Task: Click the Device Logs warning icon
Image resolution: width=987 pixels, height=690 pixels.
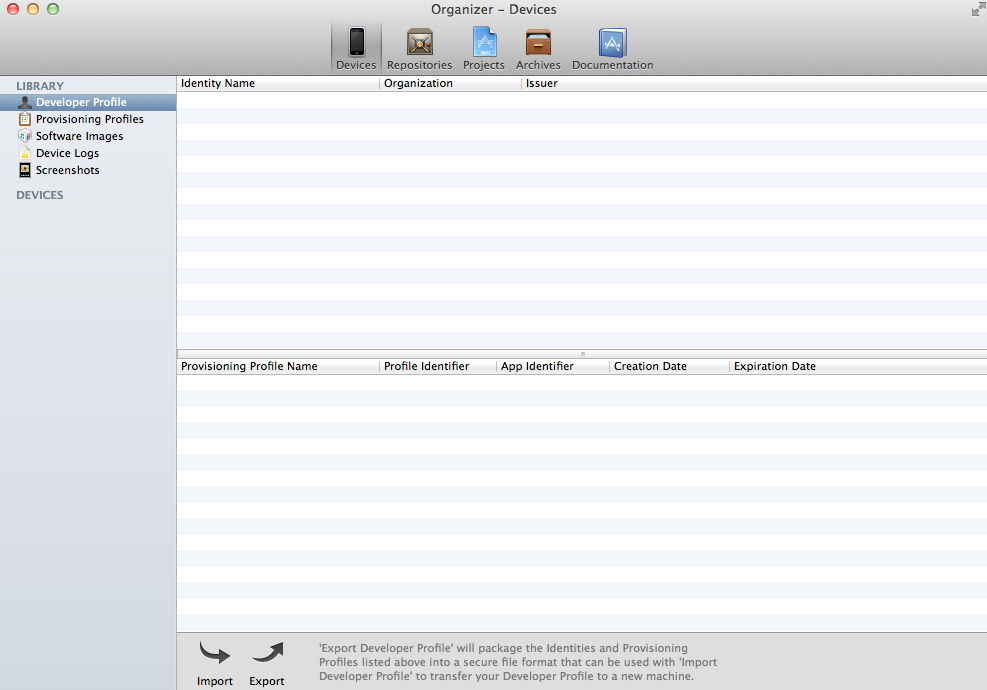Action: click(25, 153)
